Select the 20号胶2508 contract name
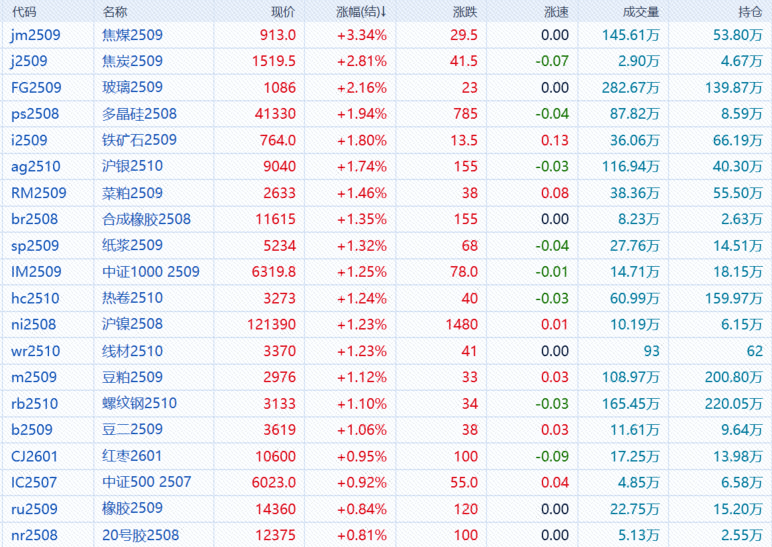772x547 pixels. 141,535
